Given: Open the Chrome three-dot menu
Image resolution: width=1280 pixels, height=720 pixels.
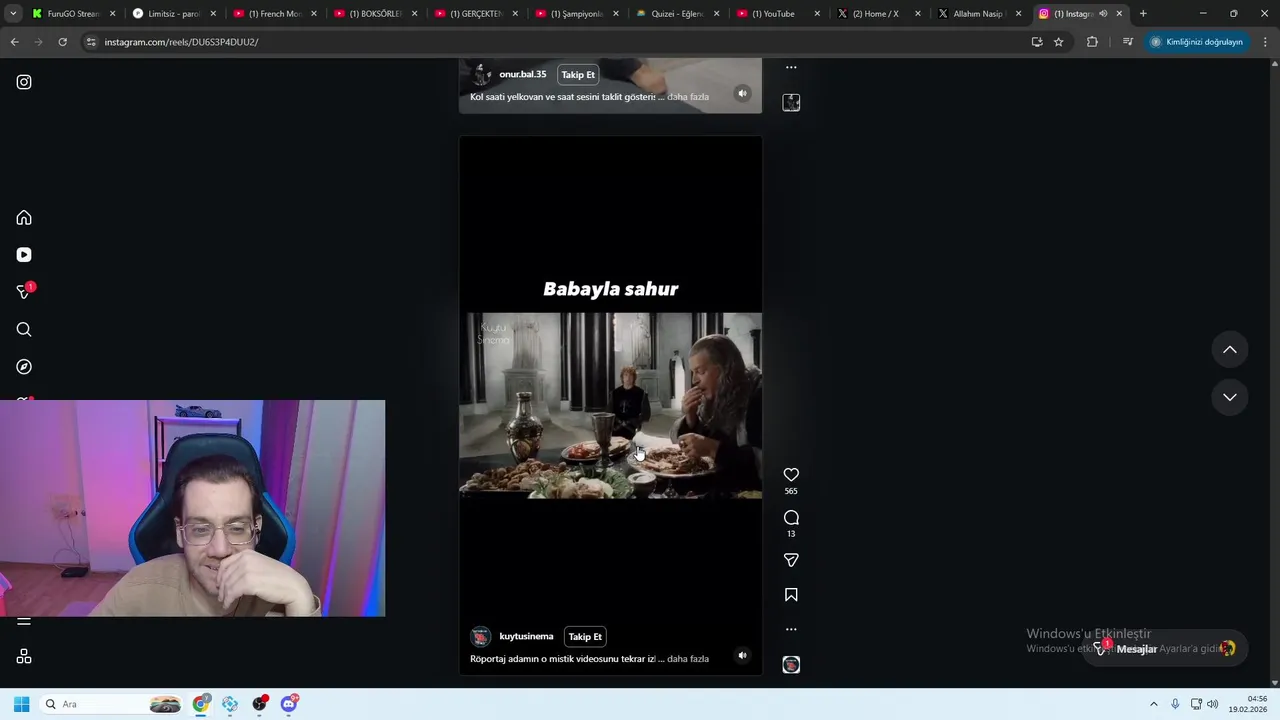Looking at the screenshot, I should click(1266, 42).
